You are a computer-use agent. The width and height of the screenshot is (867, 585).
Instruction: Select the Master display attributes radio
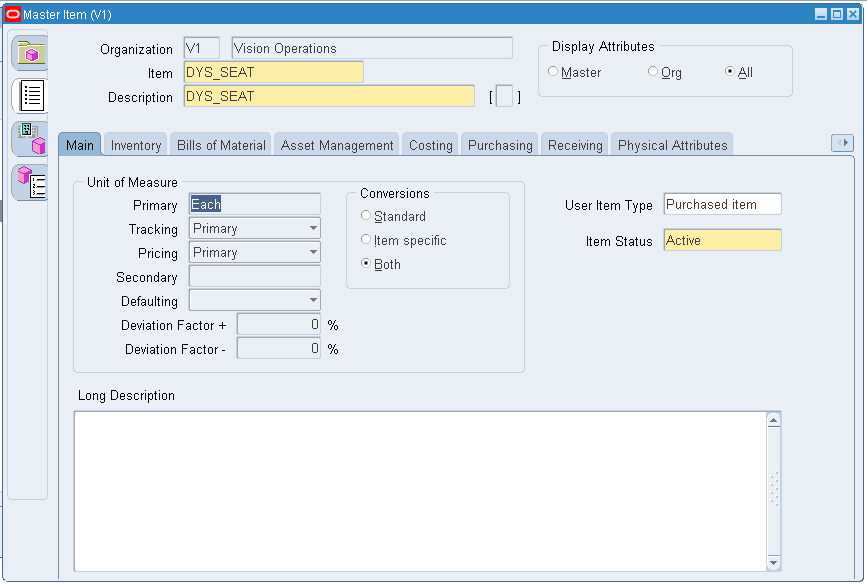tap(552, 71)
